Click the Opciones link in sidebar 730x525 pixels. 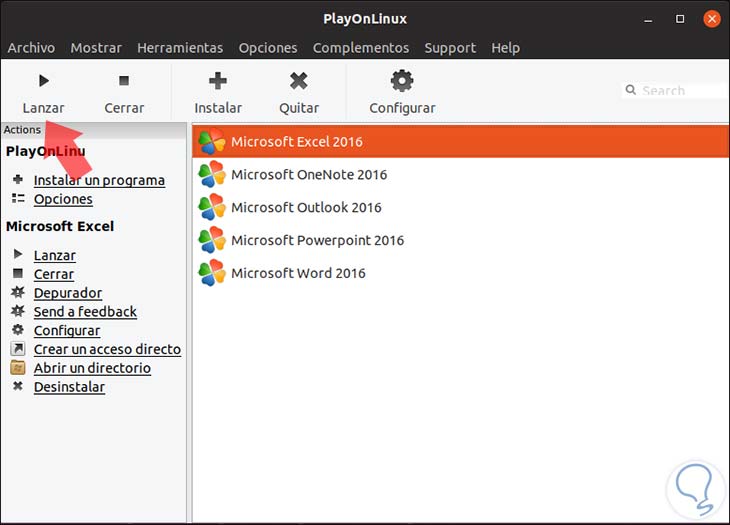click(x=63, y=199)
